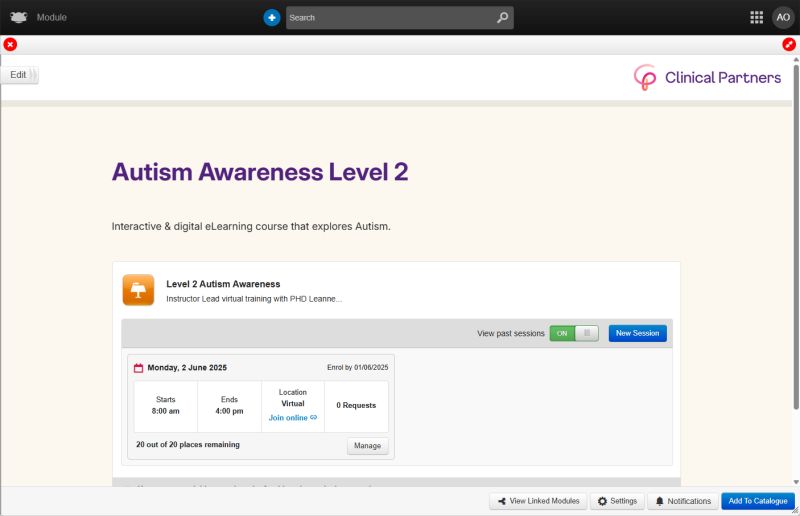
Task: Click the home logo icon next to Module
Action: coord(18,17)
